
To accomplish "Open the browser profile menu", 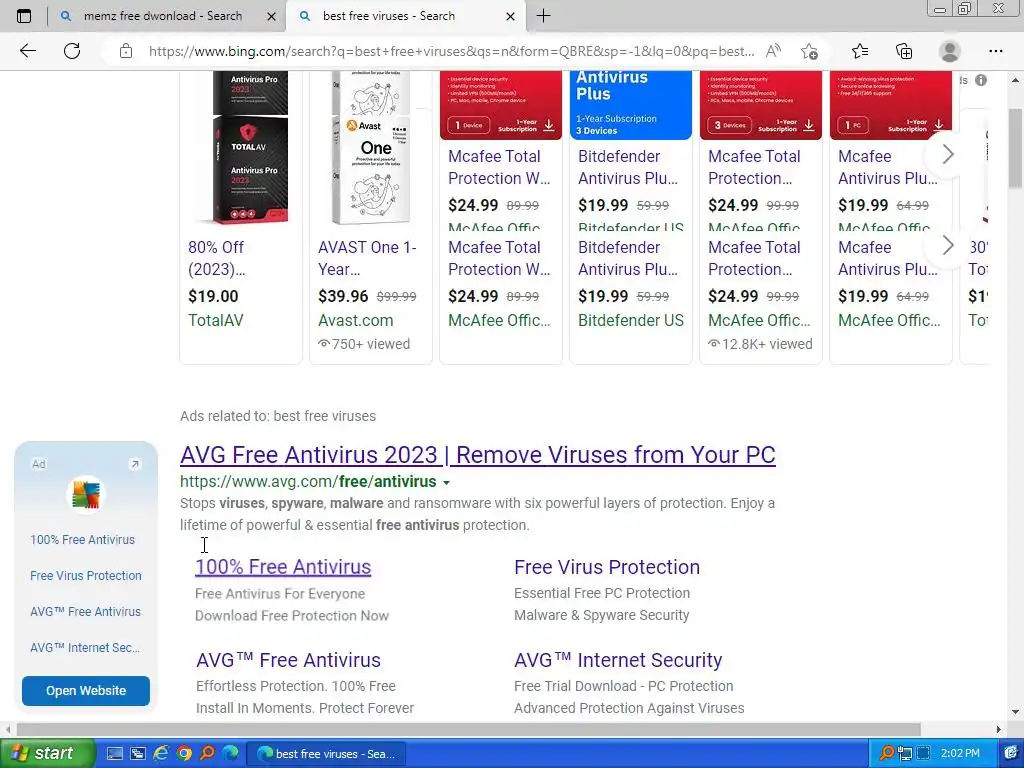I will 950,51.
